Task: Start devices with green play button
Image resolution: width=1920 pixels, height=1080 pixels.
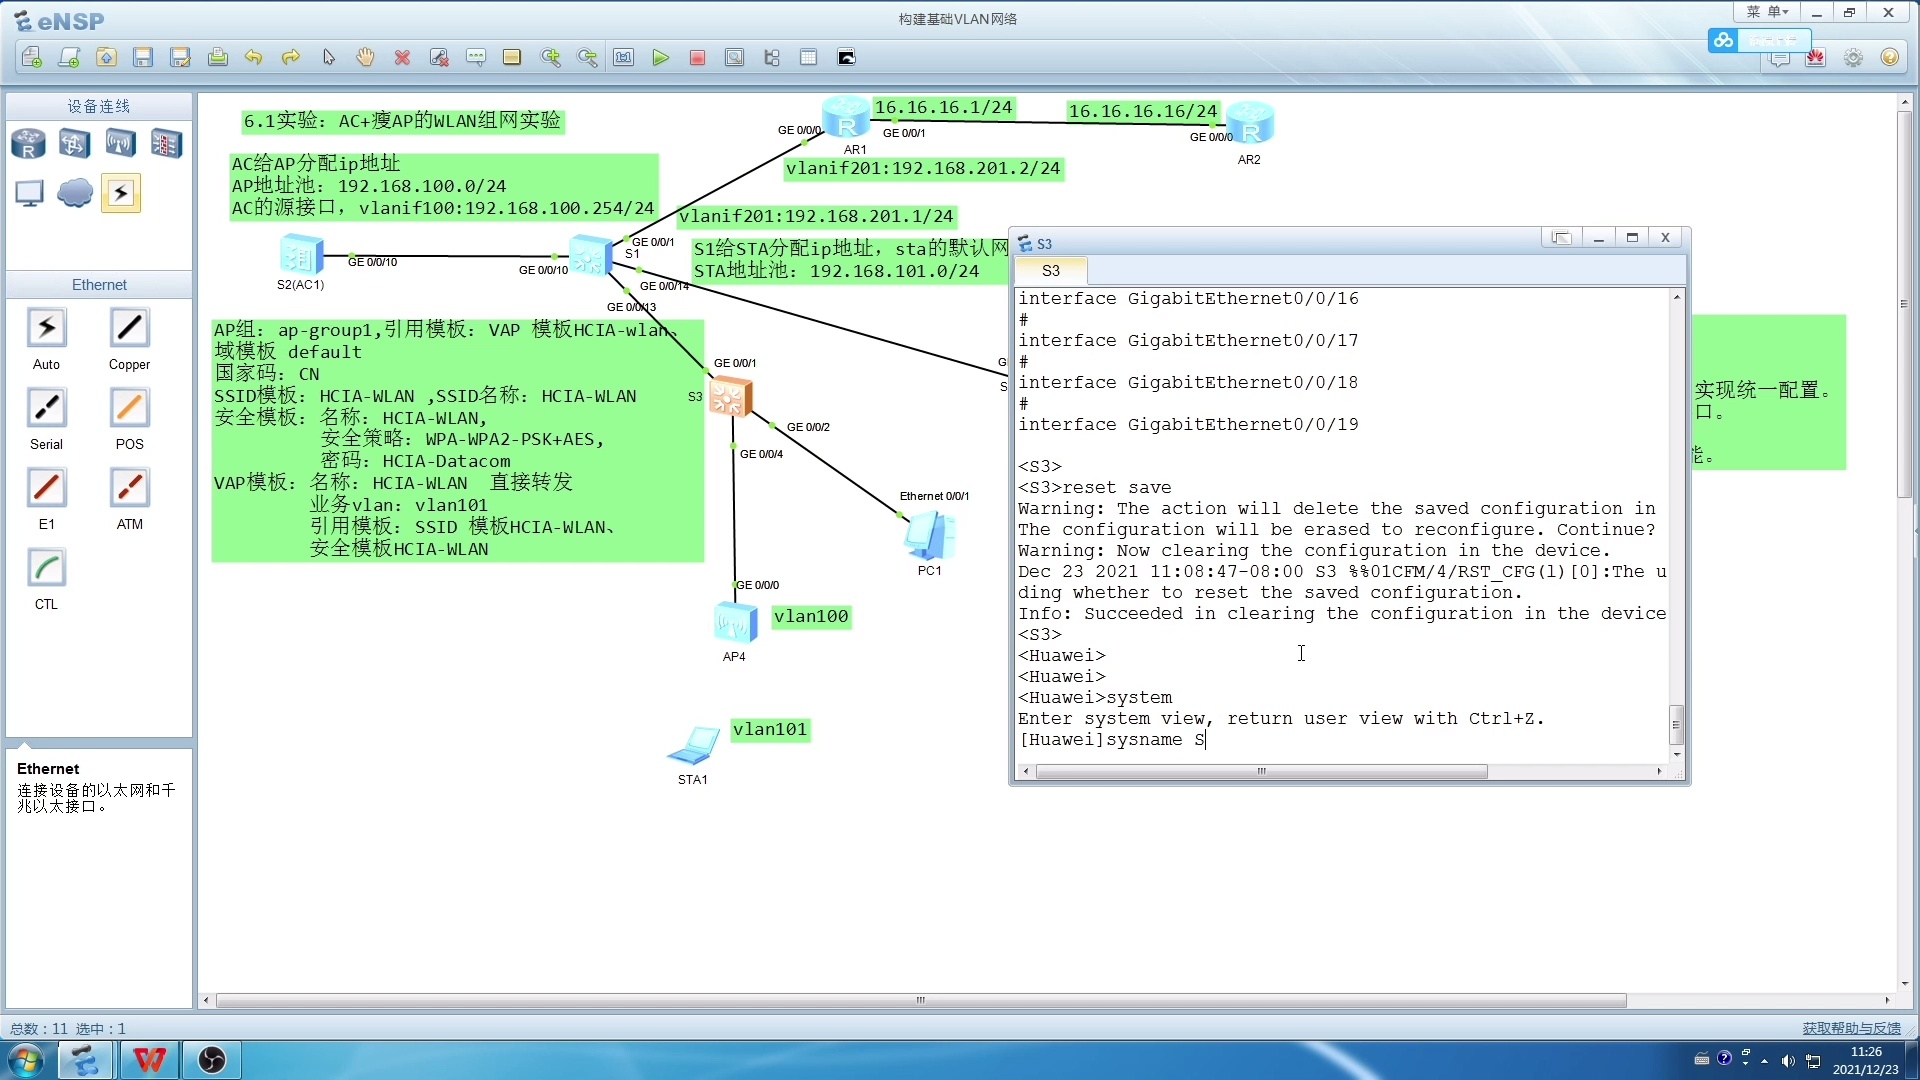Action: coord(660,58)
